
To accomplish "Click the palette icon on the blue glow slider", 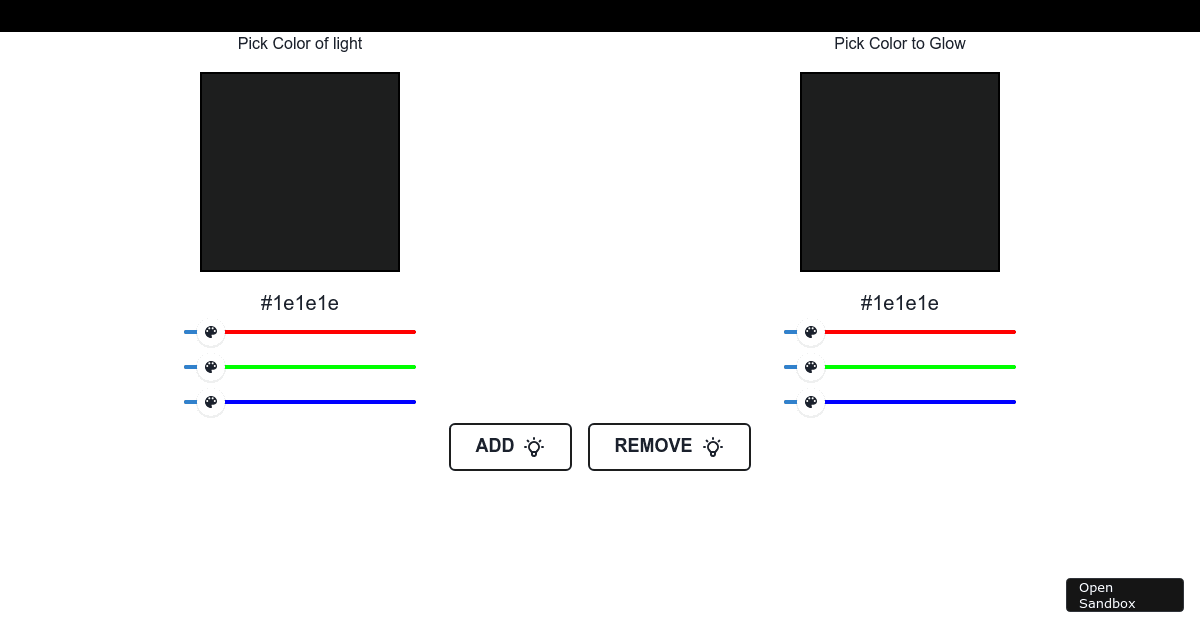I will click(811, 402).
